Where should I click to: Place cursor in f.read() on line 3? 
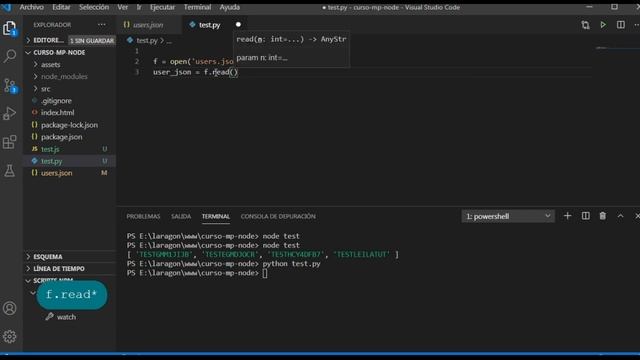point(220,72)
